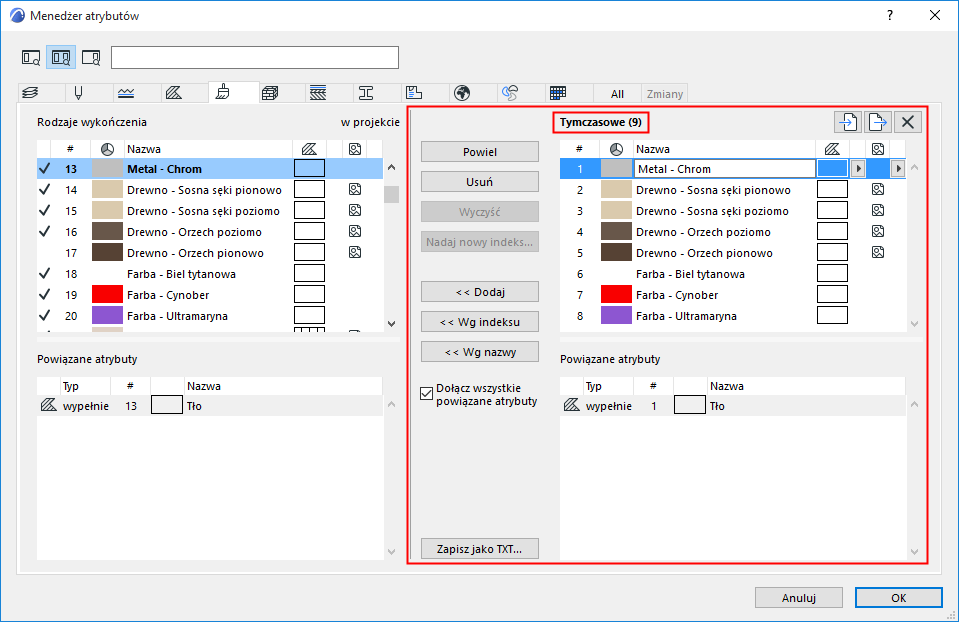Screen dimensions: 959x622
Task: Toggle checkmark of row 20 Farba - Ultramaryna
Action: point(45,316)
